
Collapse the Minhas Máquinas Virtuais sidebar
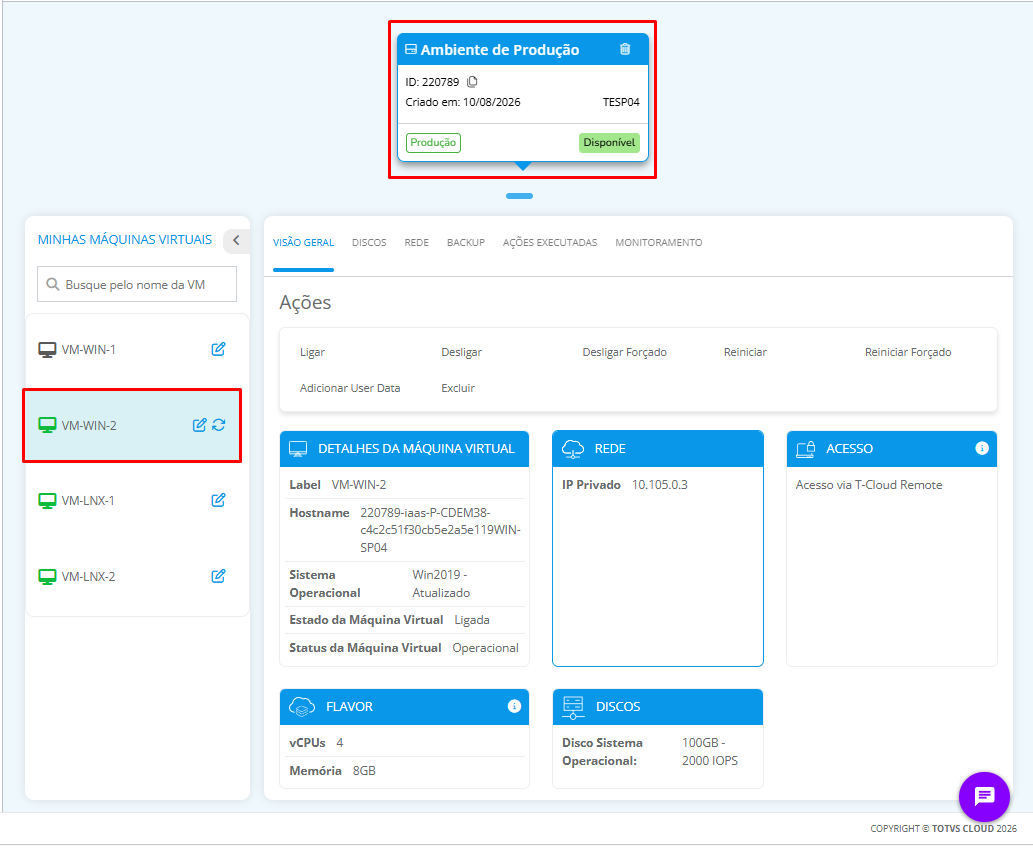point(236,240)
